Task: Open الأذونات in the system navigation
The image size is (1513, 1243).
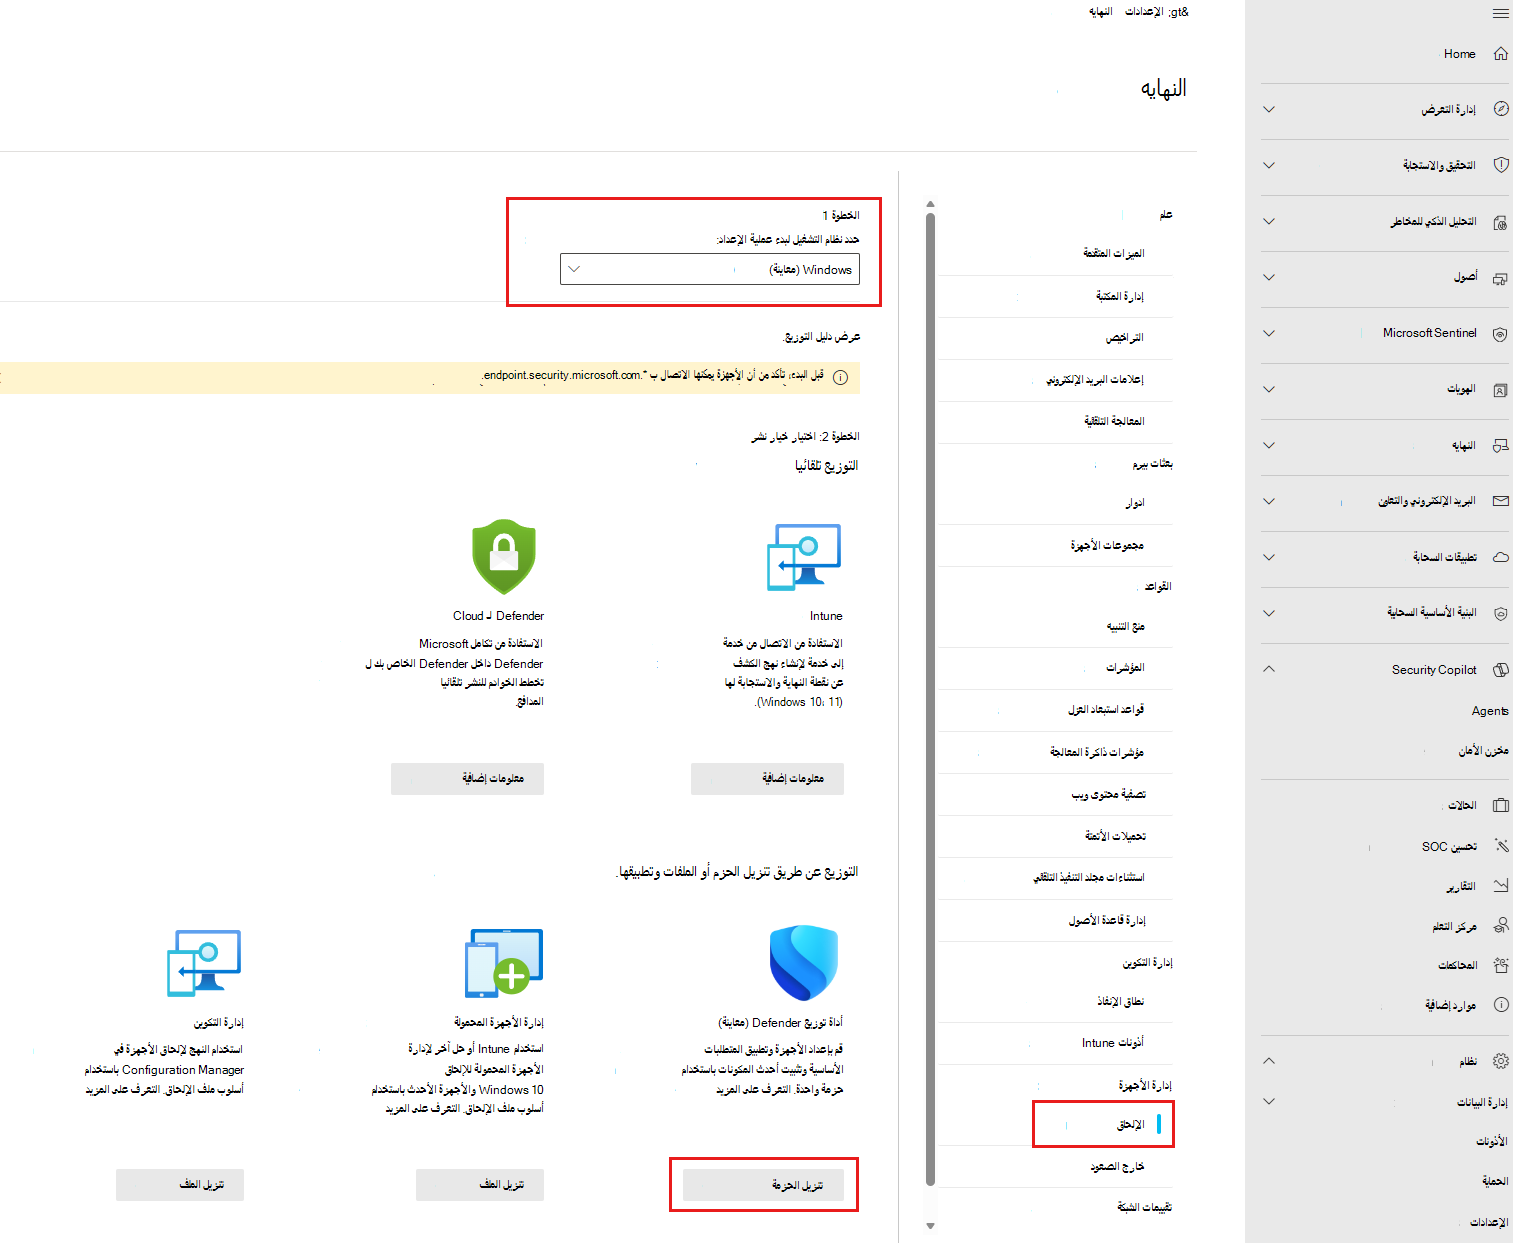Action: tap(1492, 1141)
